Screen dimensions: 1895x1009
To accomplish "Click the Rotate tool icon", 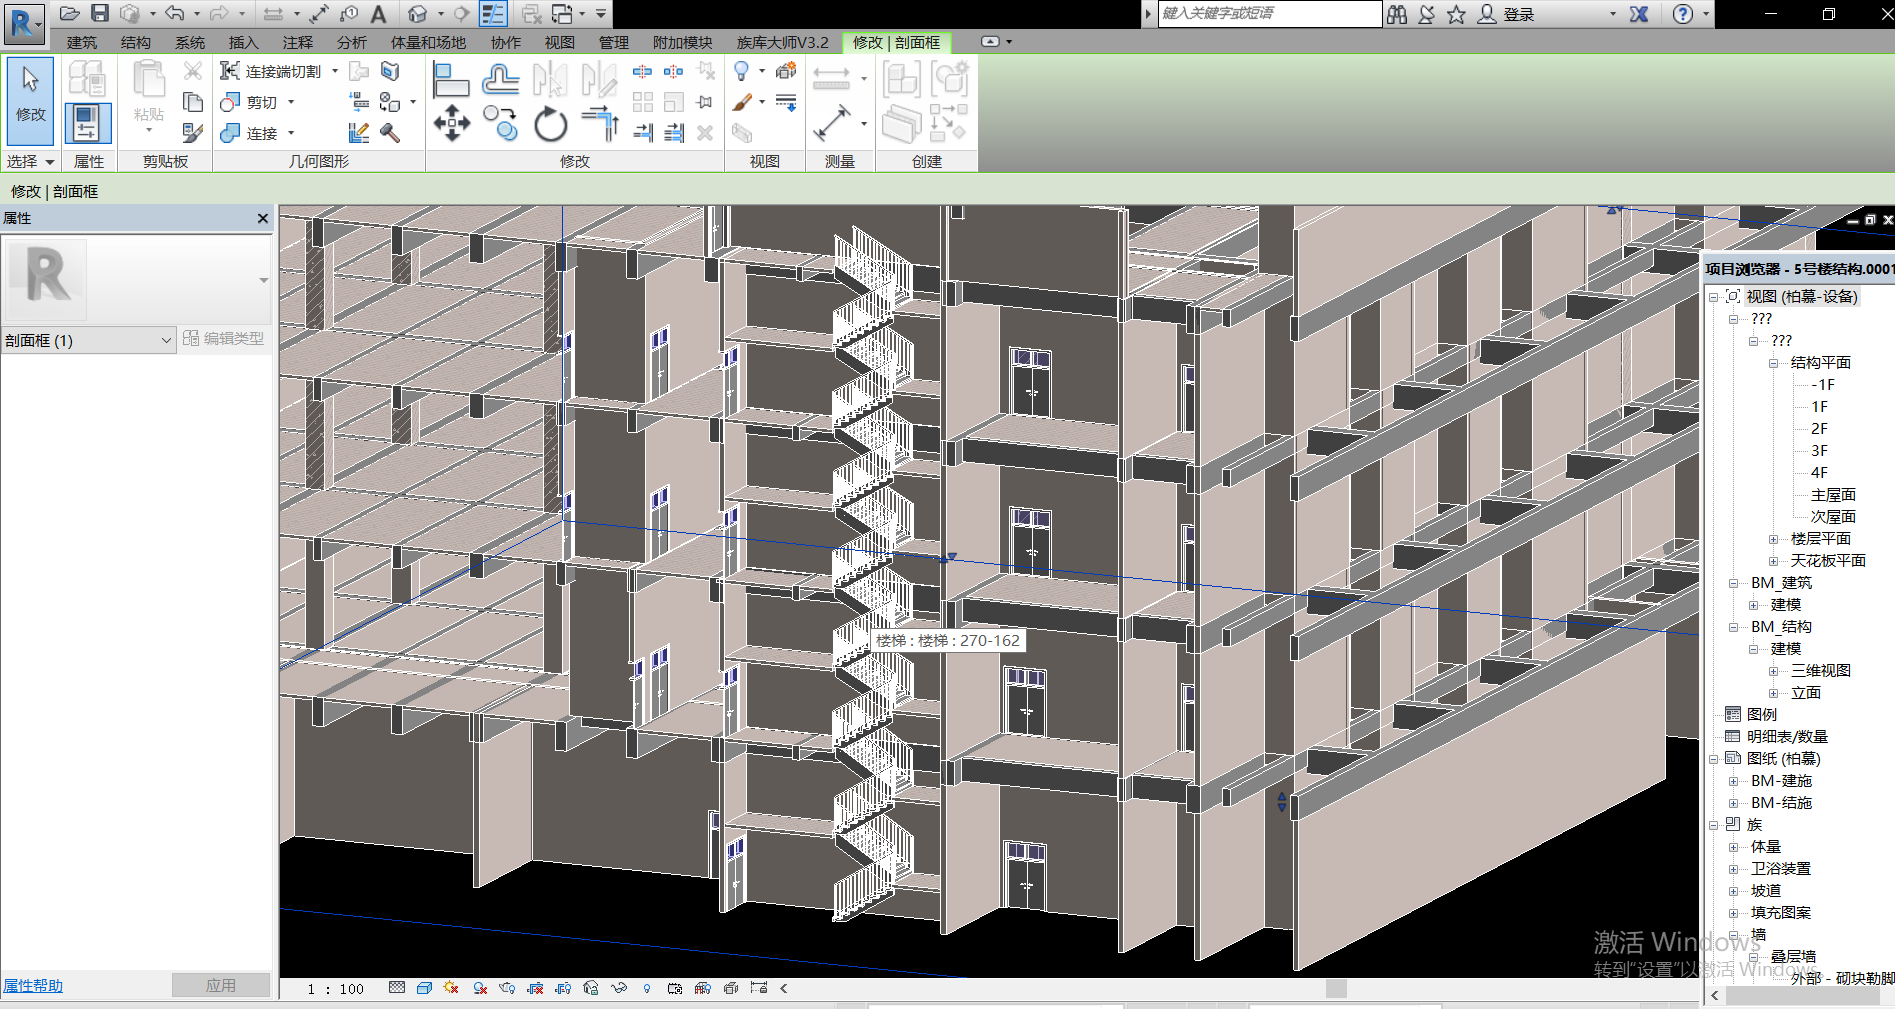I will click(550, 125).
